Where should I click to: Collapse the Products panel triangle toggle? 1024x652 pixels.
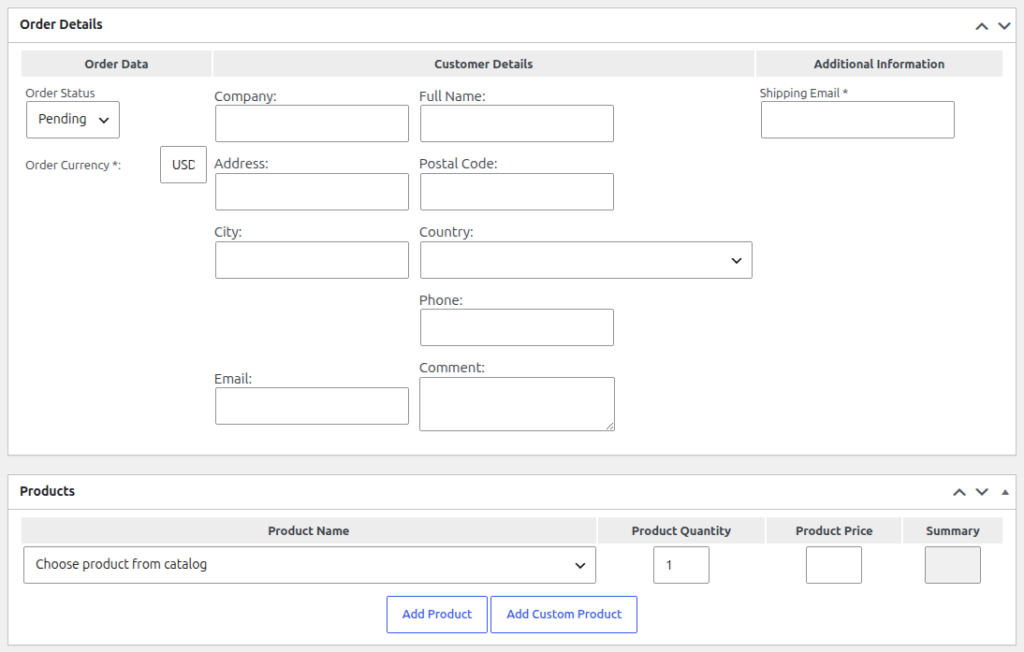[x=1005, y=492]
